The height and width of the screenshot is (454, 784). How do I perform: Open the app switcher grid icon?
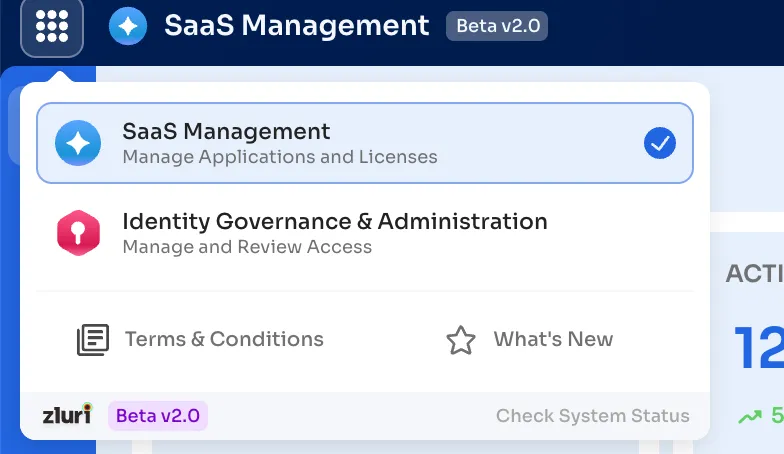pos(52,26)
